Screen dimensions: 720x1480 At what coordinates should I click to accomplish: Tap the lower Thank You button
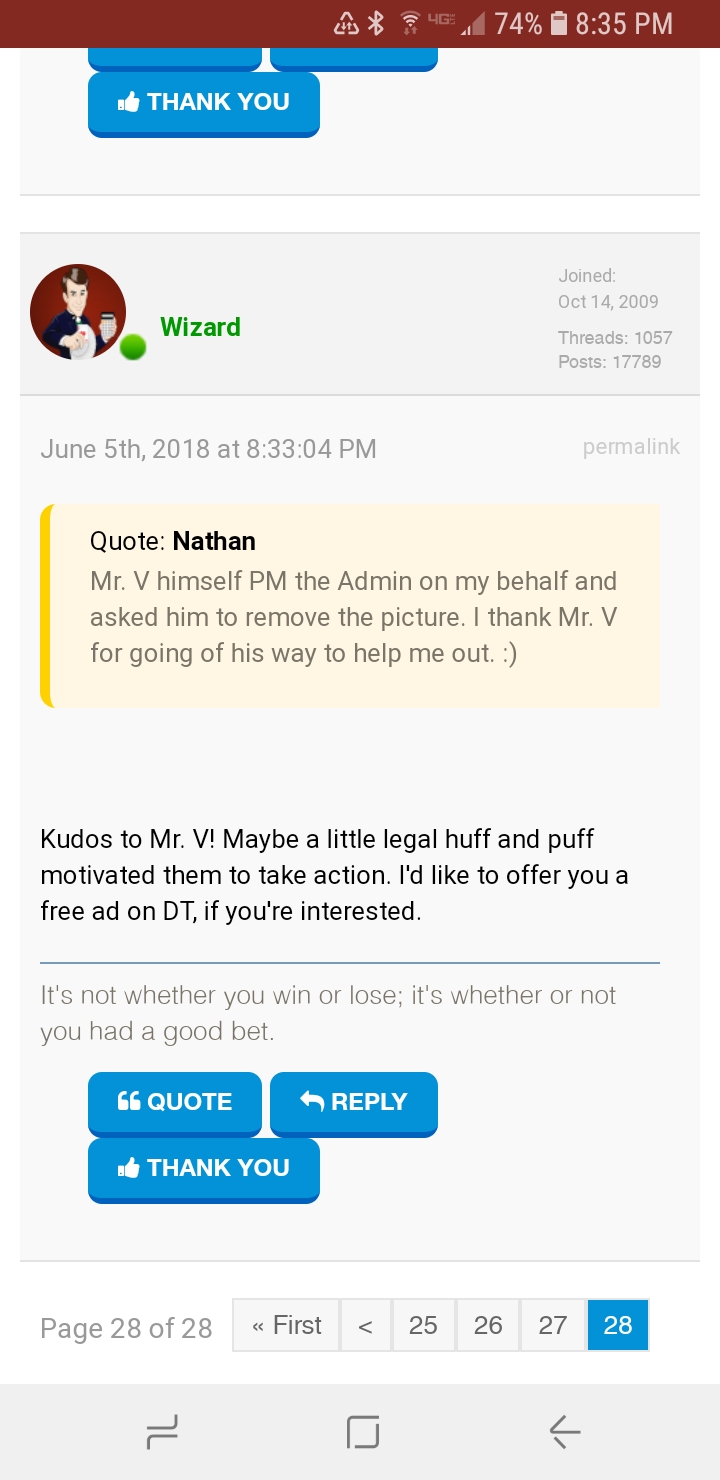pos(203,1168)
